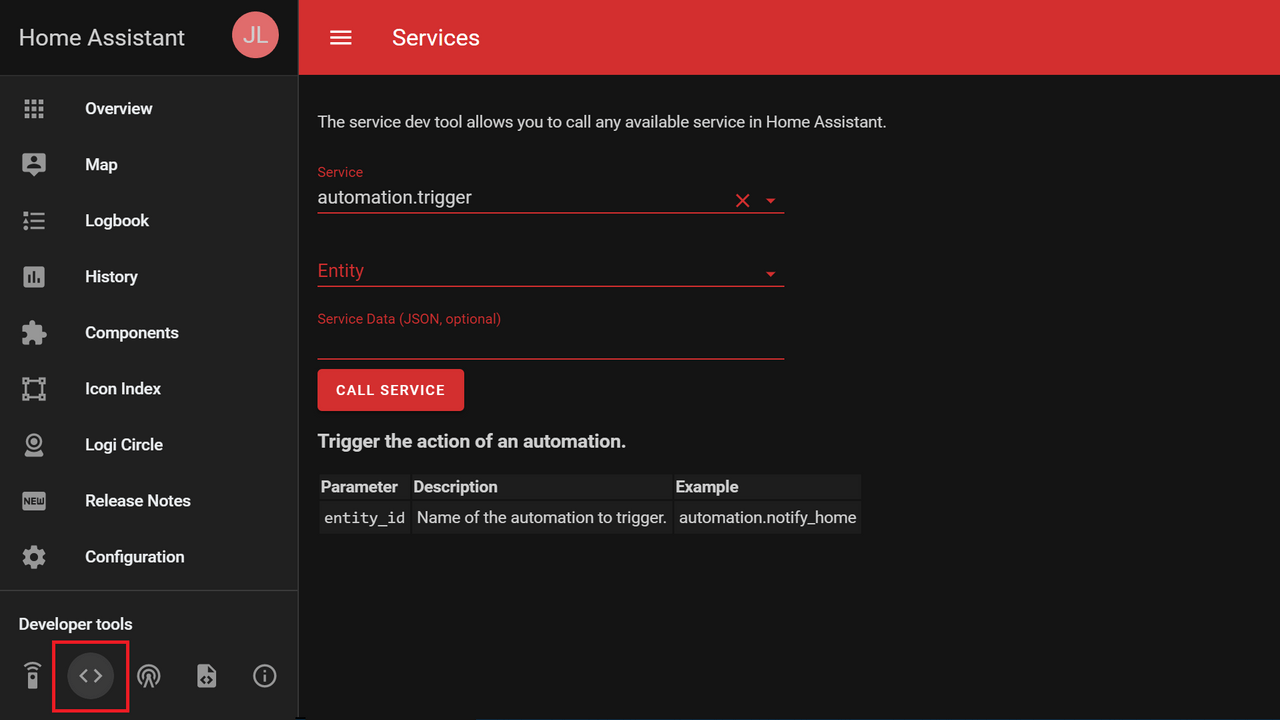Open the JL user profile badge

(255, 35)
